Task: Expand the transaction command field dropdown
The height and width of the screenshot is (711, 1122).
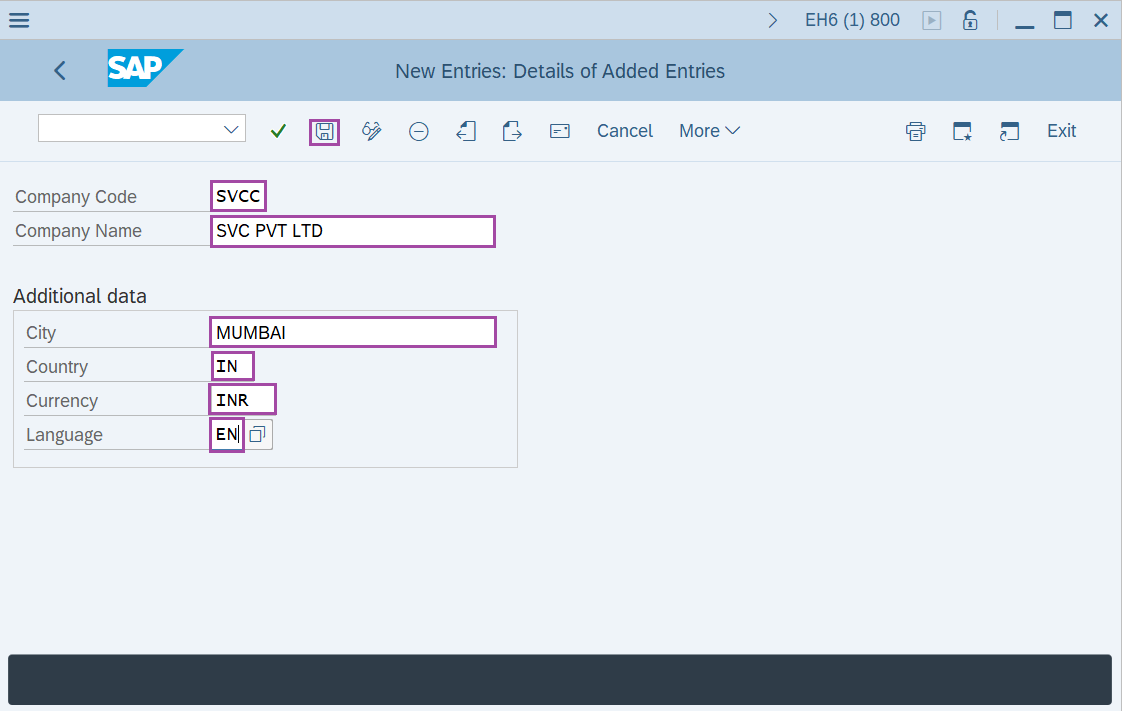Action: 232,129
